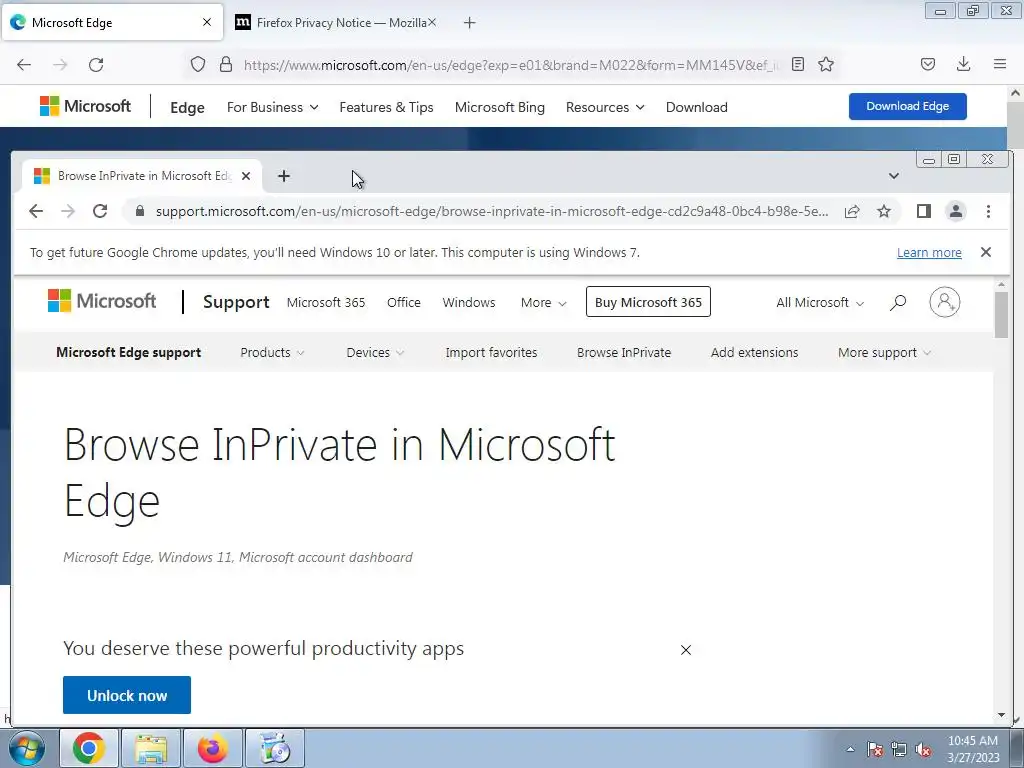This screenshot has height=768, width=1024.
Task: Close the Microsoft Edge tab in Firefox
Action: pyautogui.click(x=207, y=22)
